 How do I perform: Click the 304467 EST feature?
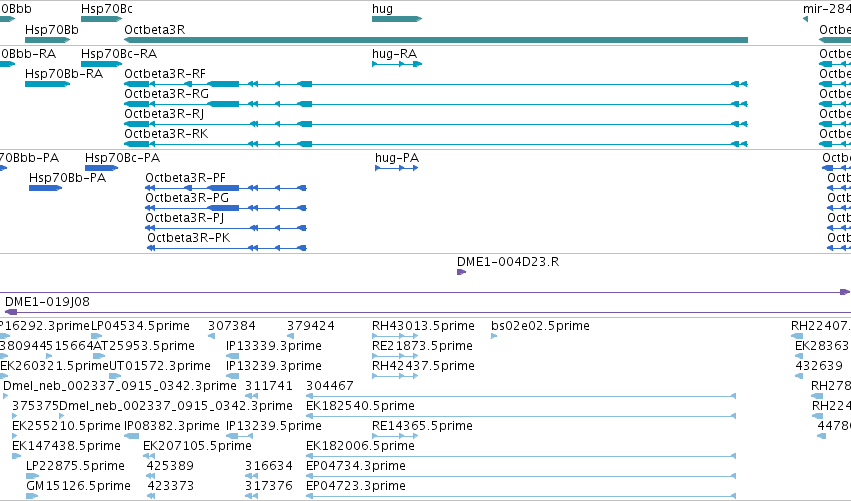(x=521, y=396)
